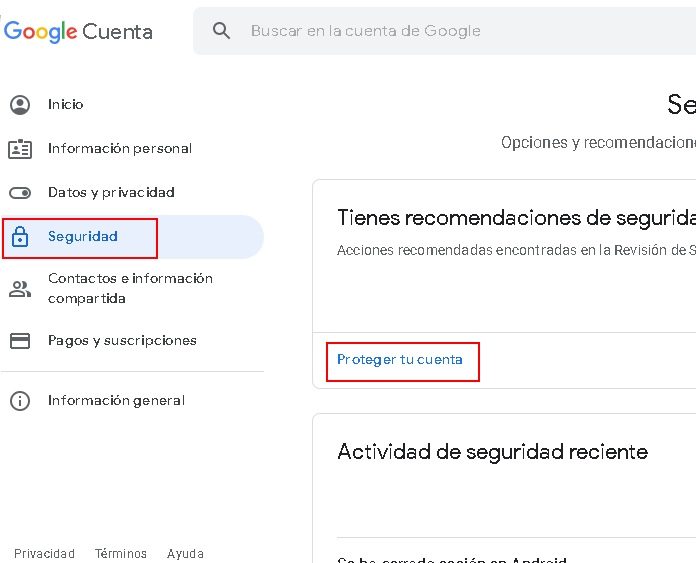
Task: Click the Pagos credit card icon
Action: 20,341
